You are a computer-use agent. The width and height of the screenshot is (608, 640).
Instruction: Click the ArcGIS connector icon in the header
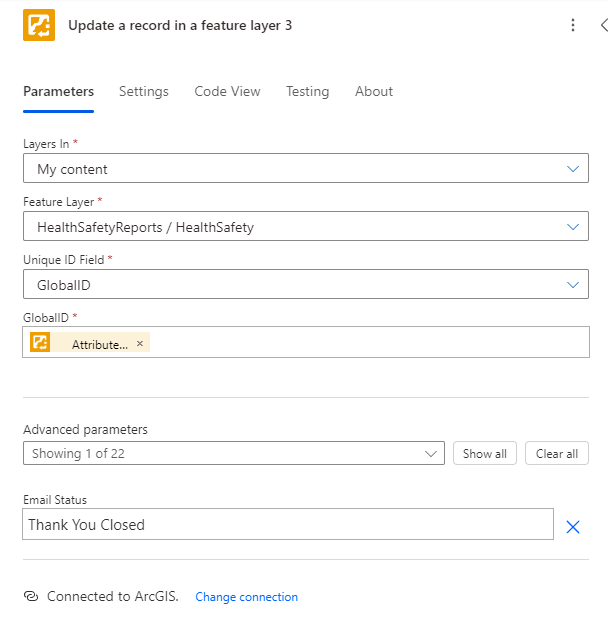pyautogui.click(x=39, y=25)
